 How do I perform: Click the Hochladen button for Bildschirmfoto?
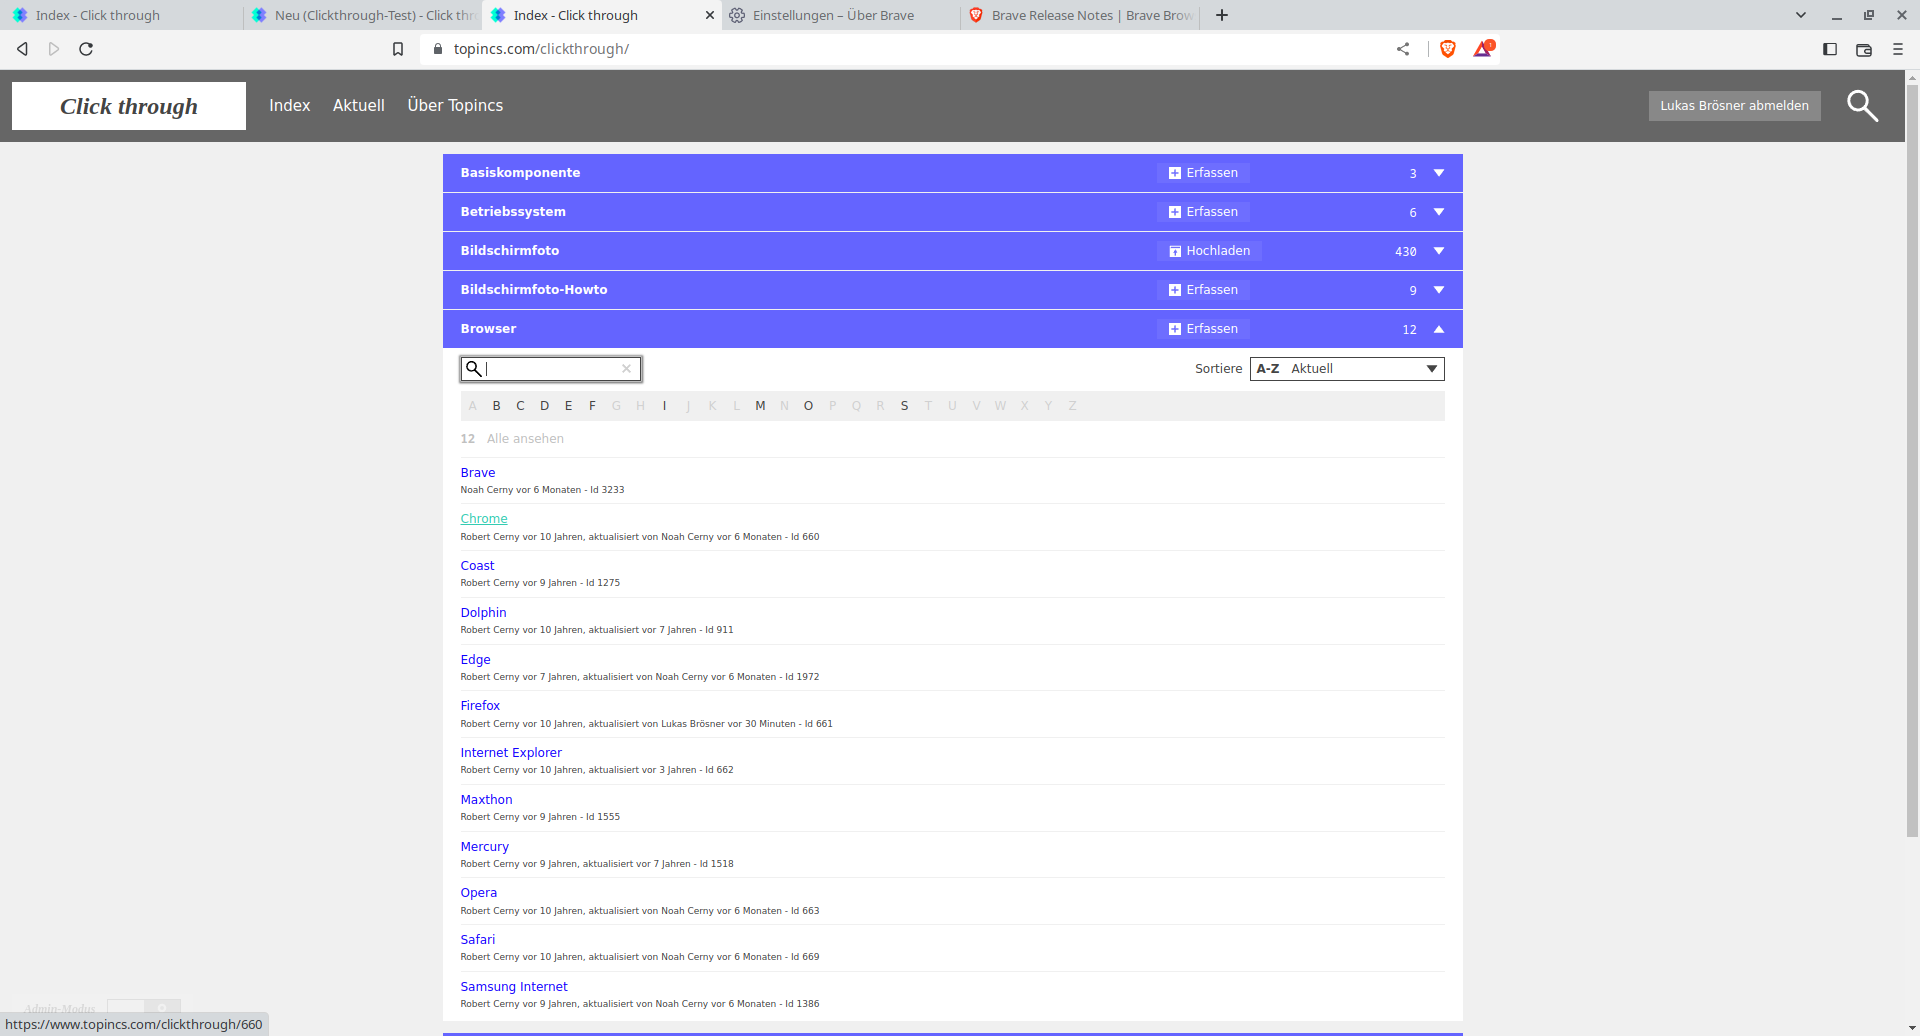pos(1209,251)
